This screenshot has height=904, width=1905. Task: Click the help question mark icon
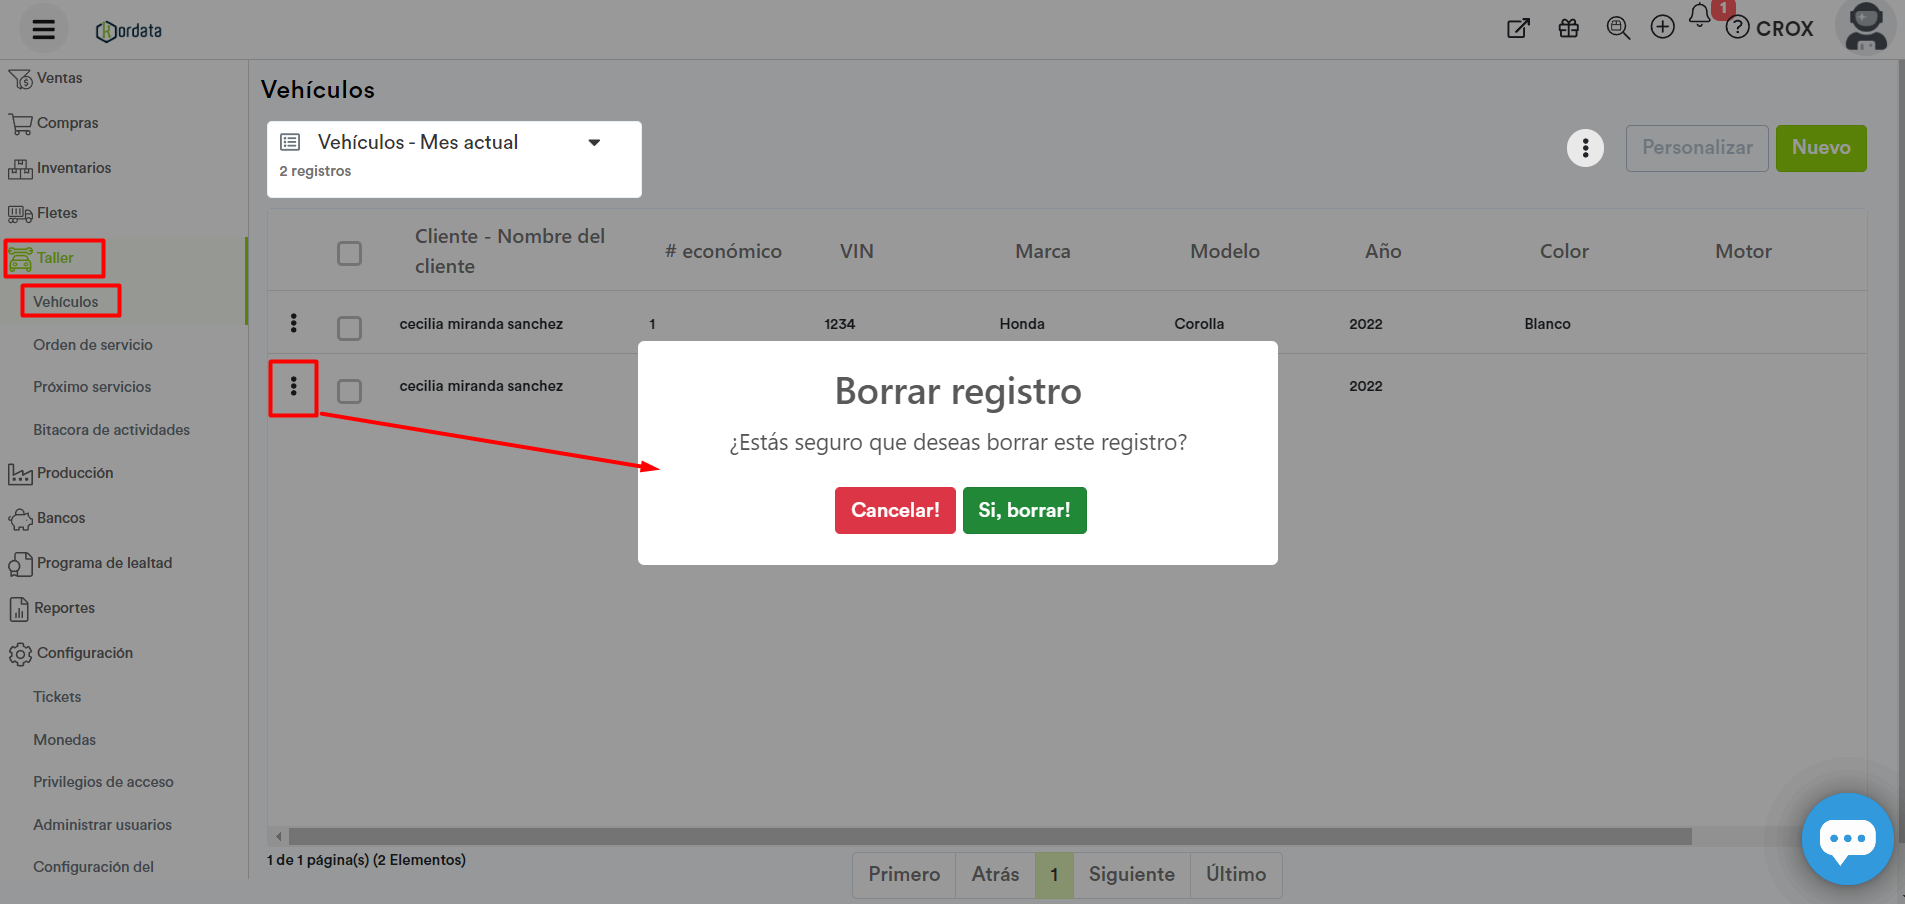click(1738, 28)
